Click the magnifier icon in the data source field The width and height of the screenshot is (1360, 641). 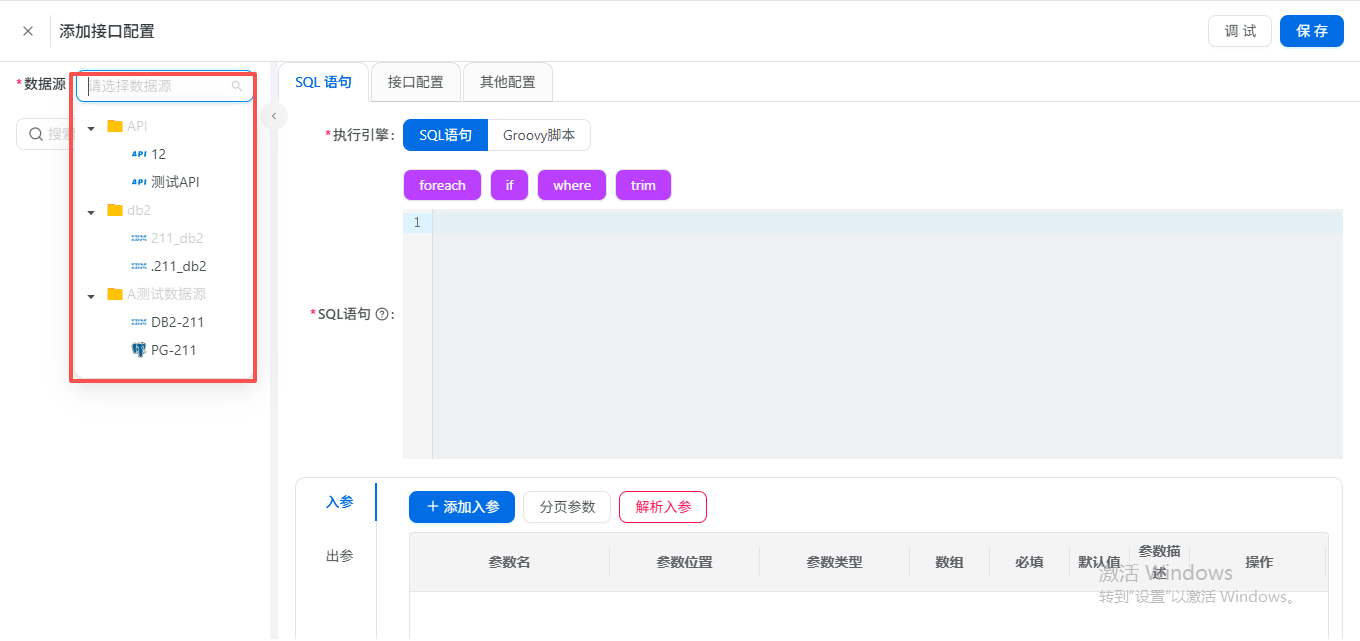237,86
